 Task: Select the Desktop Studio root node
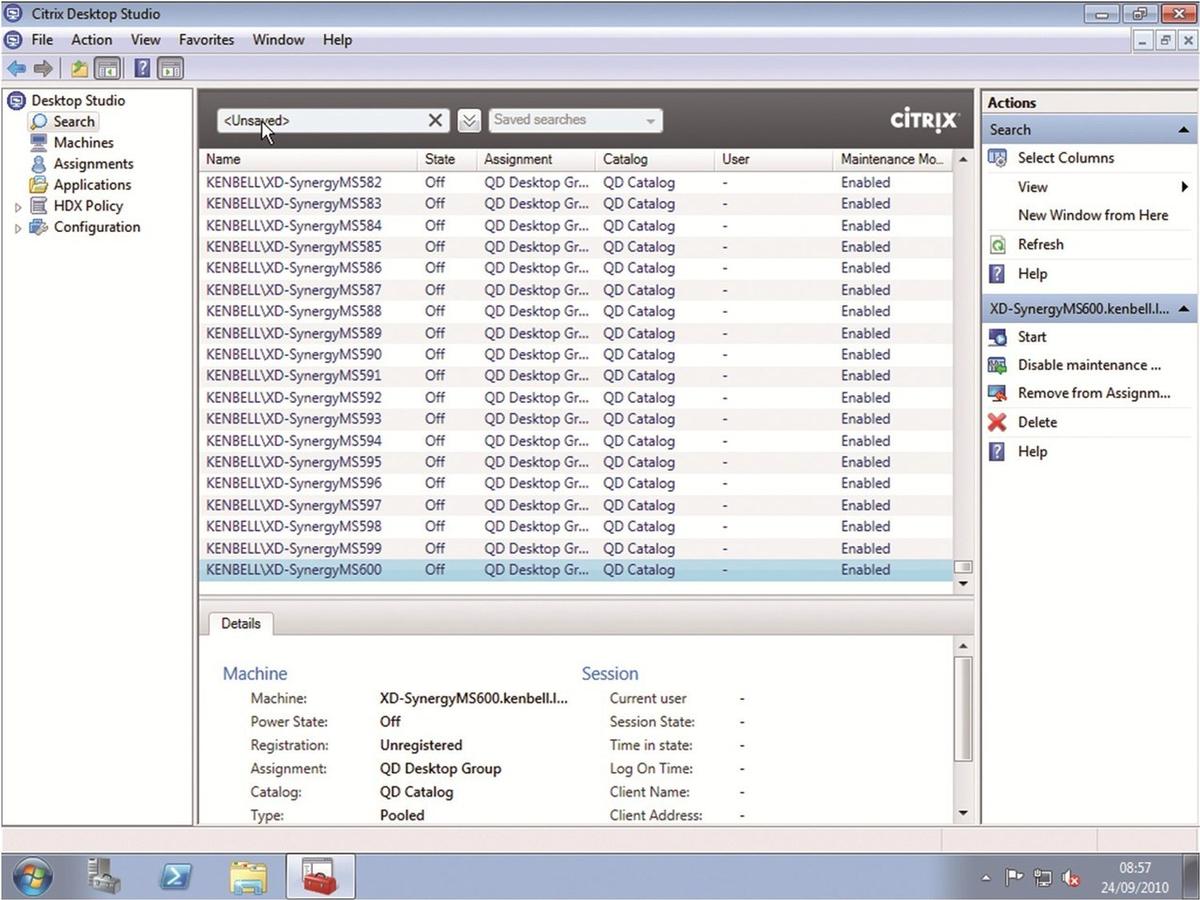pos(78,100)
